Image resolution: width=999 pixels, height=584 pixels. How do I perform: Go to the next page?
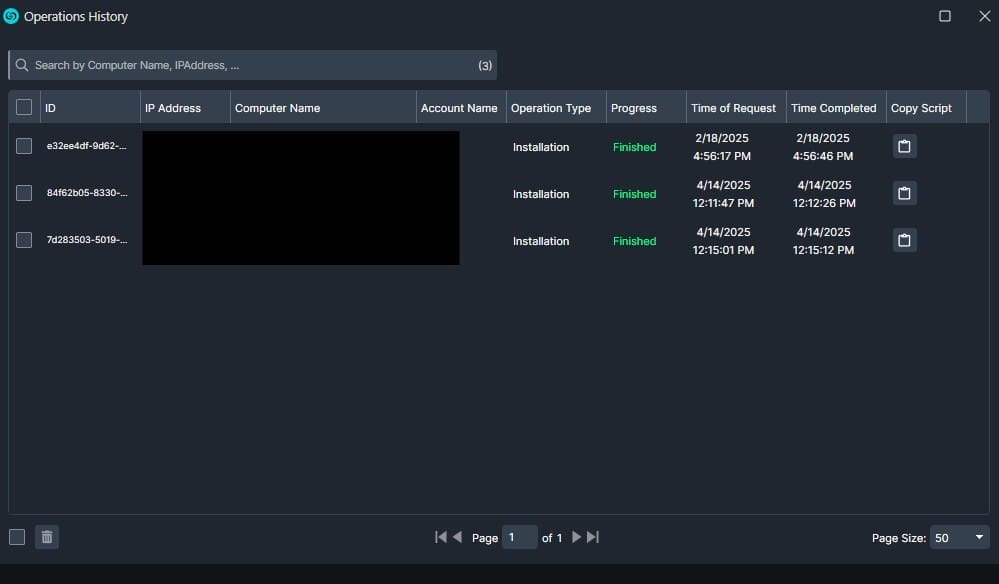576,537
